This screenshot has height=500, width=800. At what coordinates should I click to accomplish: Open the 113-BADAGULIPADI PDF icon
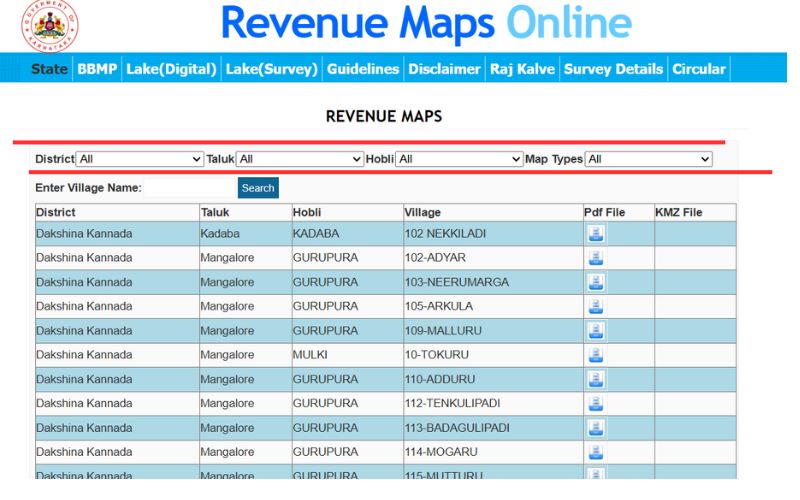point(595,428)
